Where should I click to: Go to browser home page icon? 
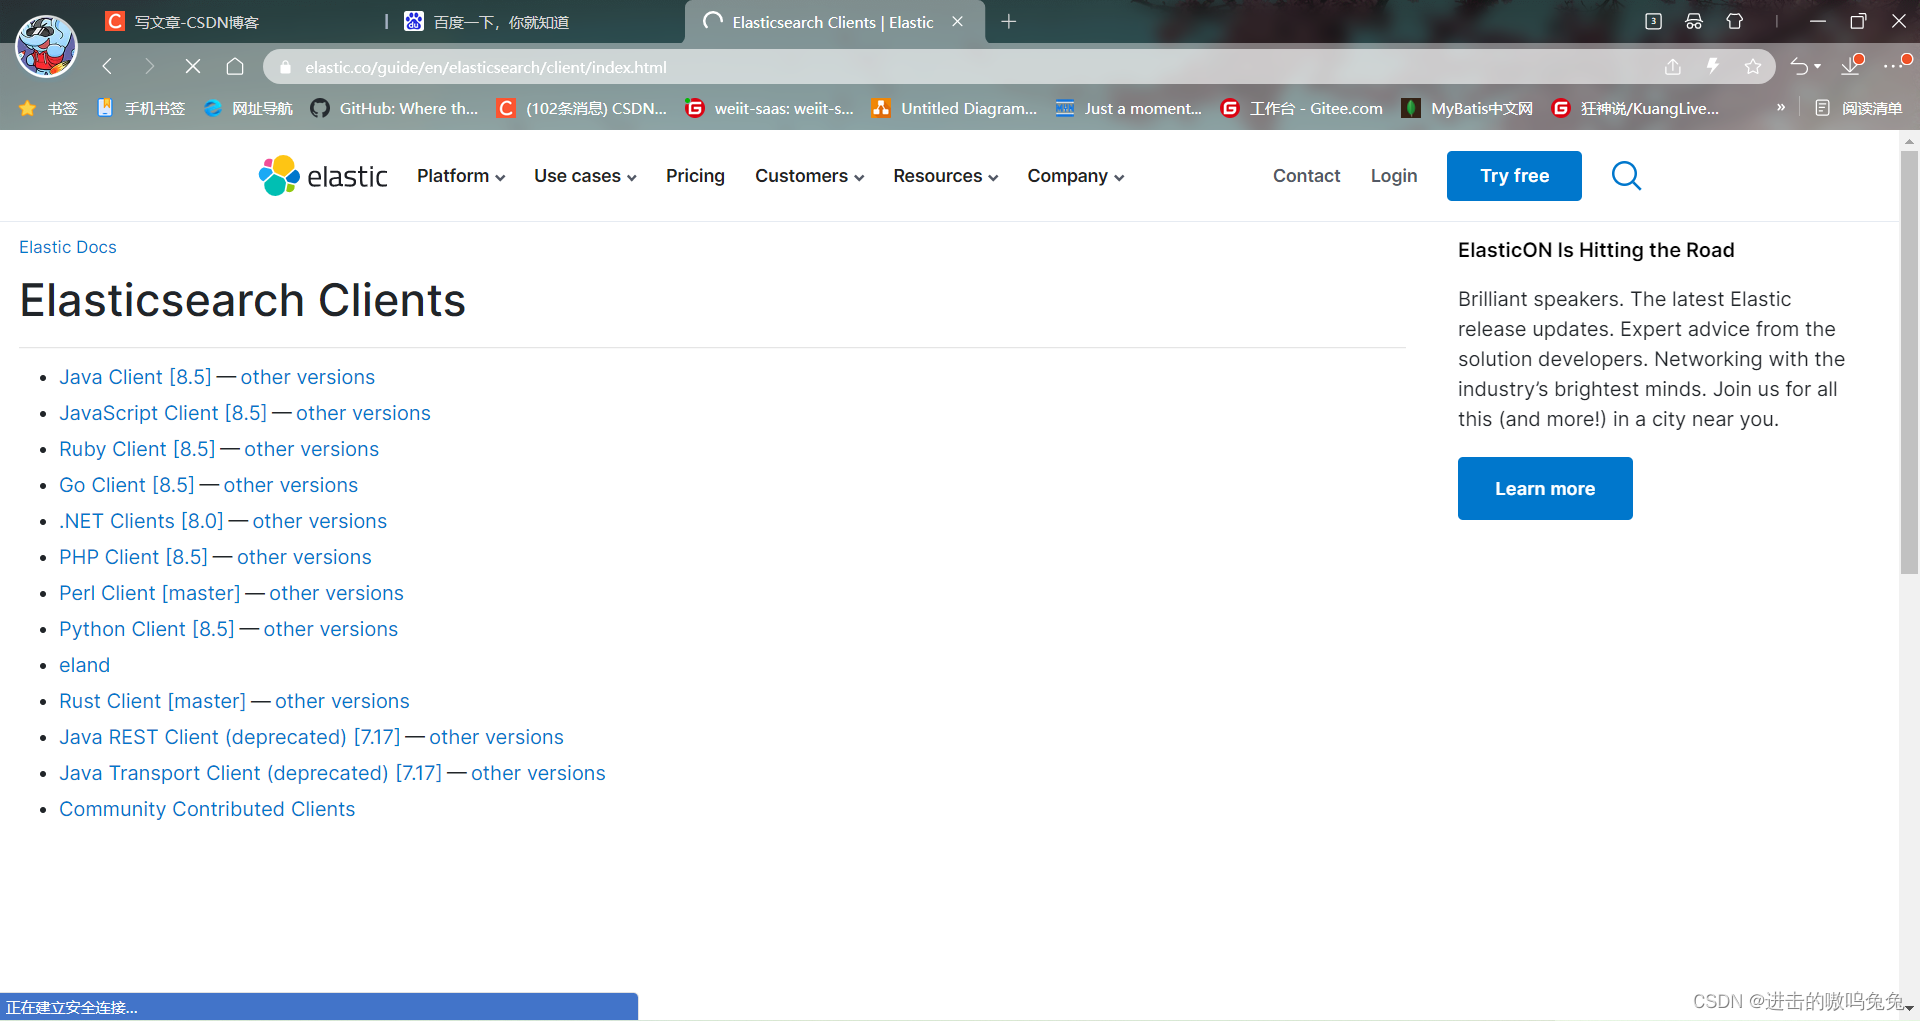coord(235,67)
